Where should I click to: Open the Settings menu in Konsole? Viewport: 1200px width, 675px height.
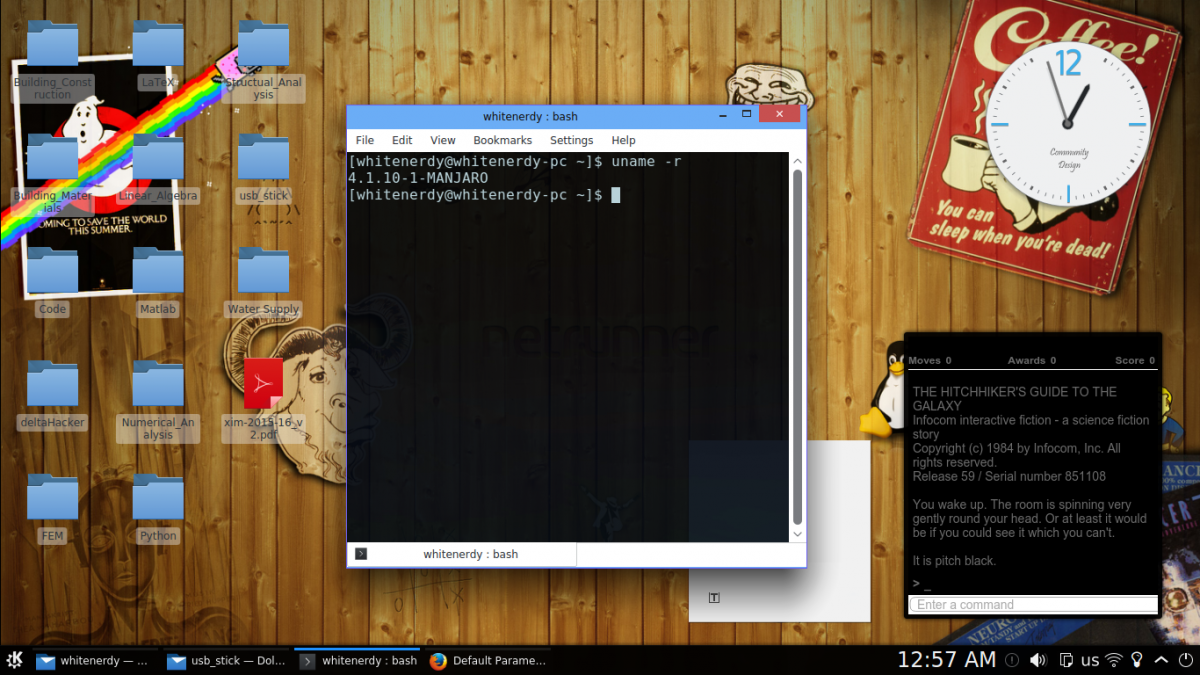coord(572,140)
